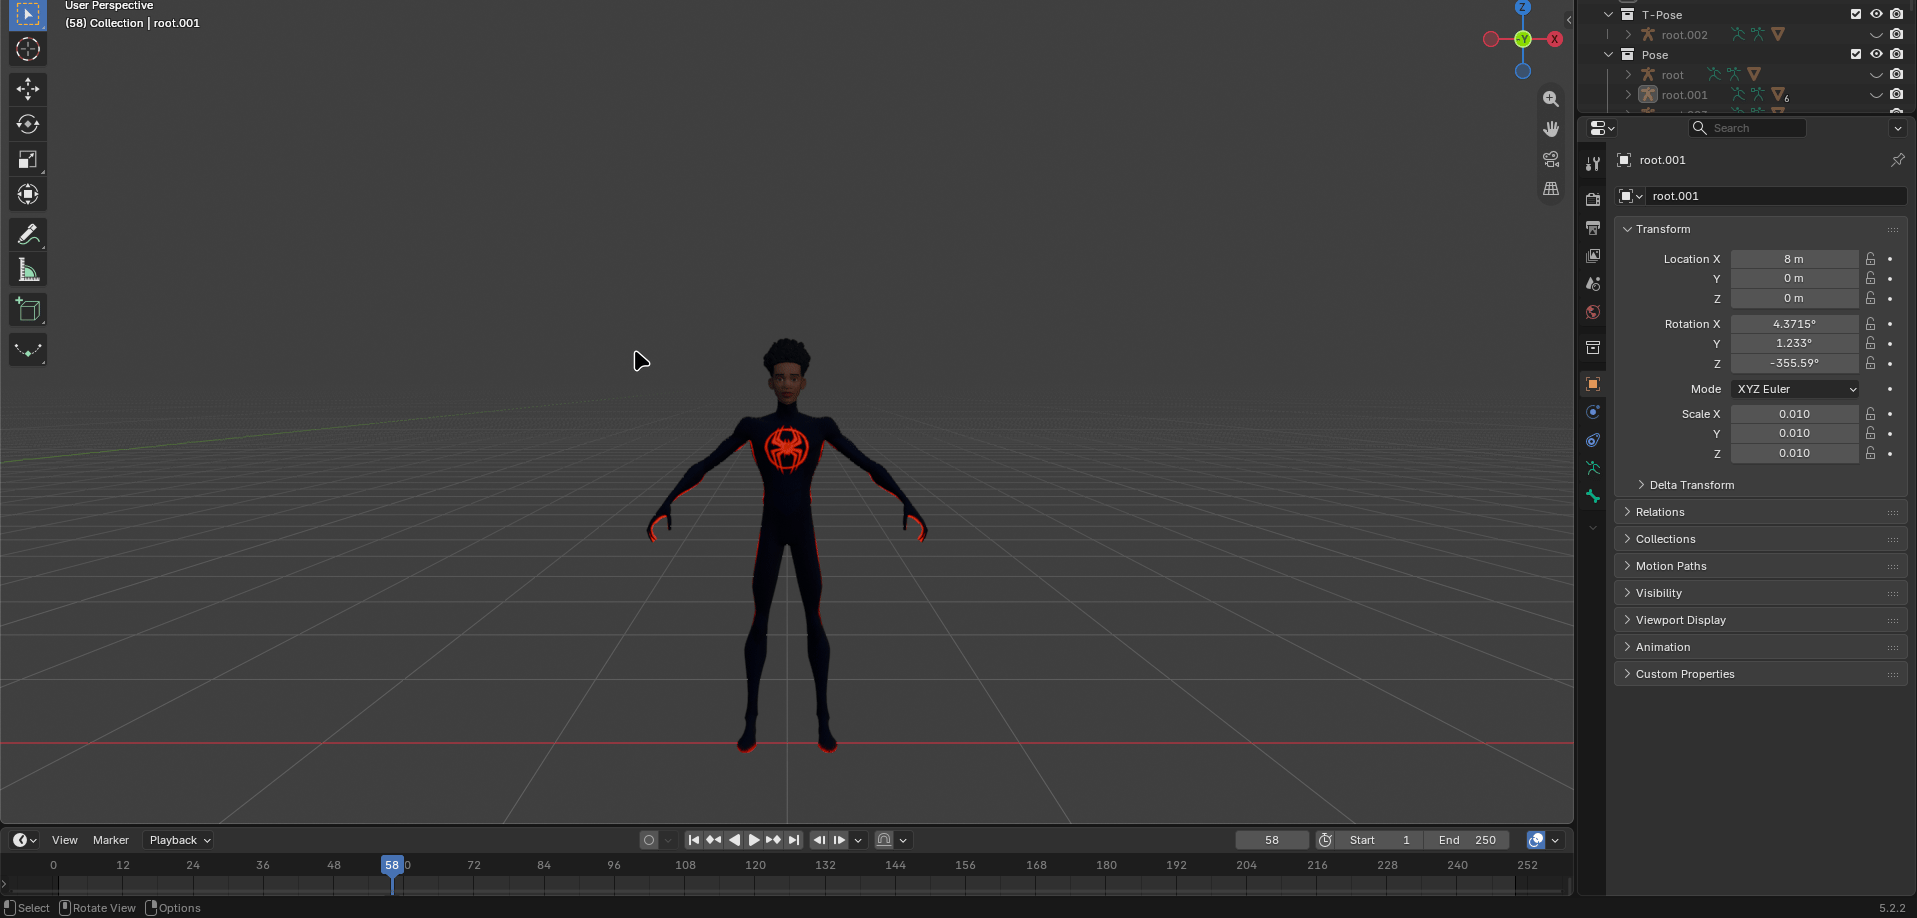Activate the Scale tool

pos(28,159)
